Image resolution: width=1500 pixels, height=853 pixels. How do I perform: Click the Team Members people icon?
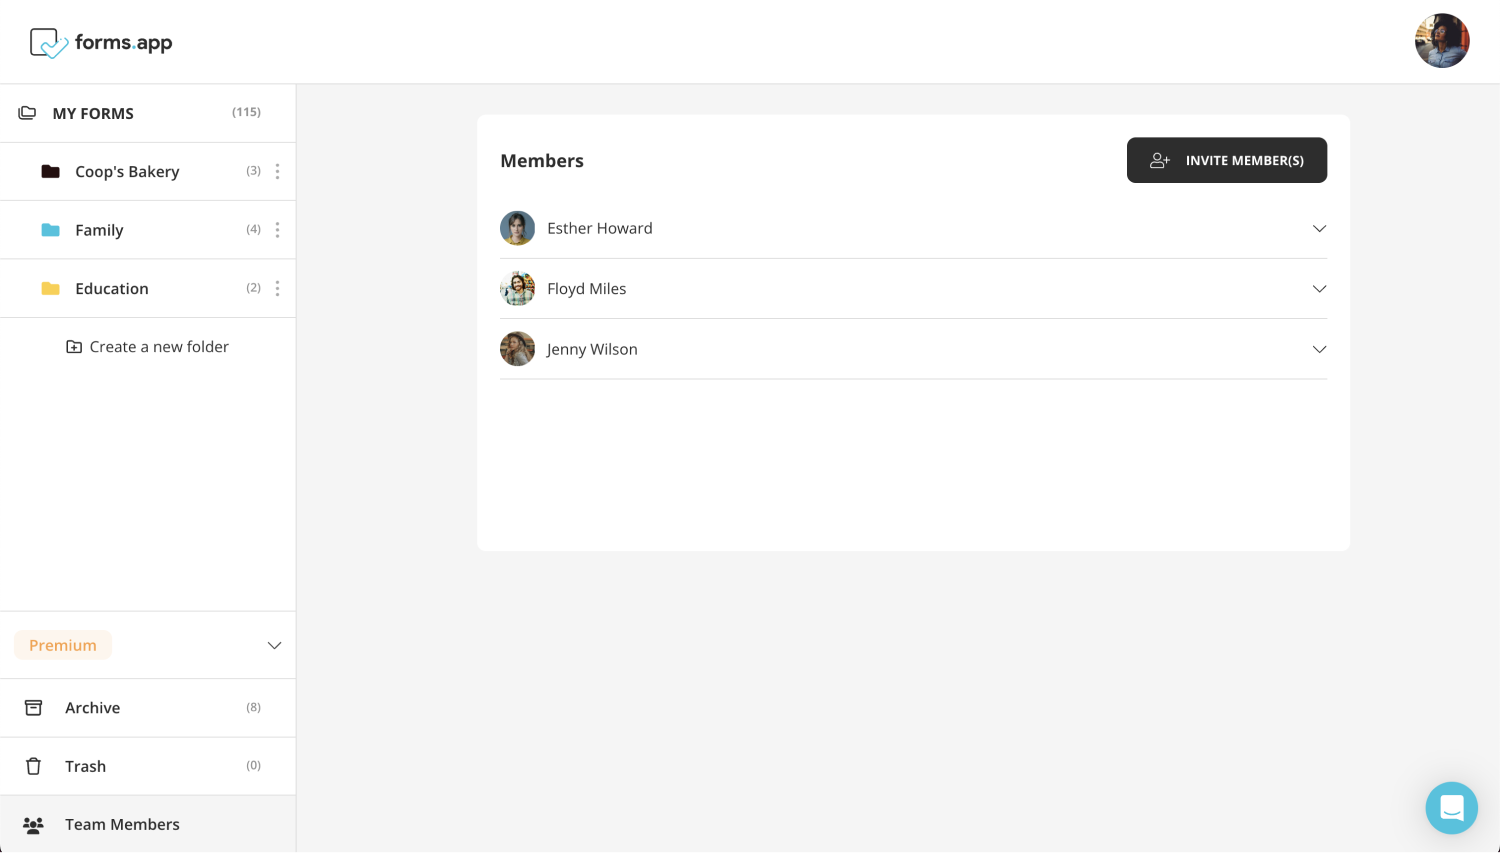click(33, 825)
